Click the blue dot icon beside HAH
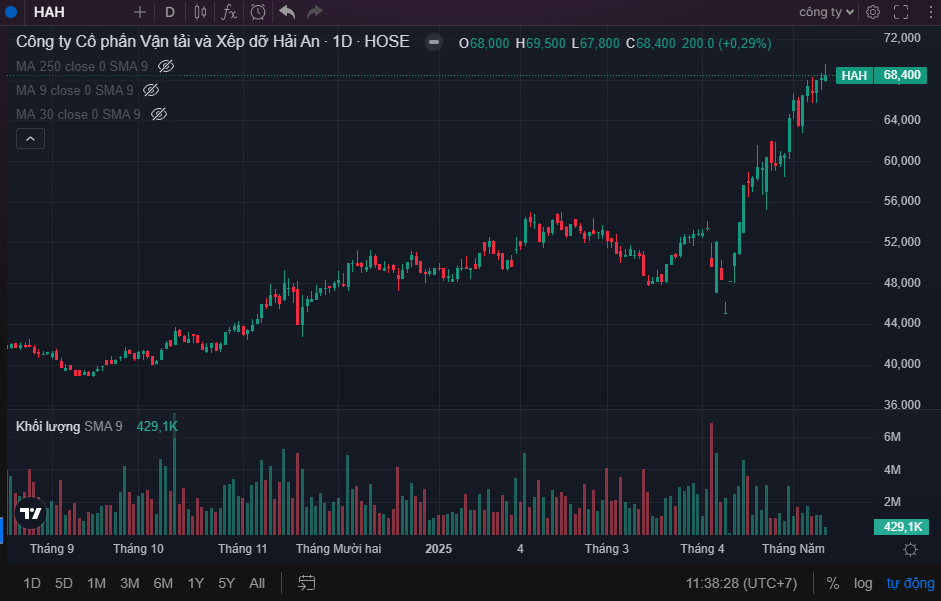The height and width of the screenshot is (601, 941). tap(10, 12)
